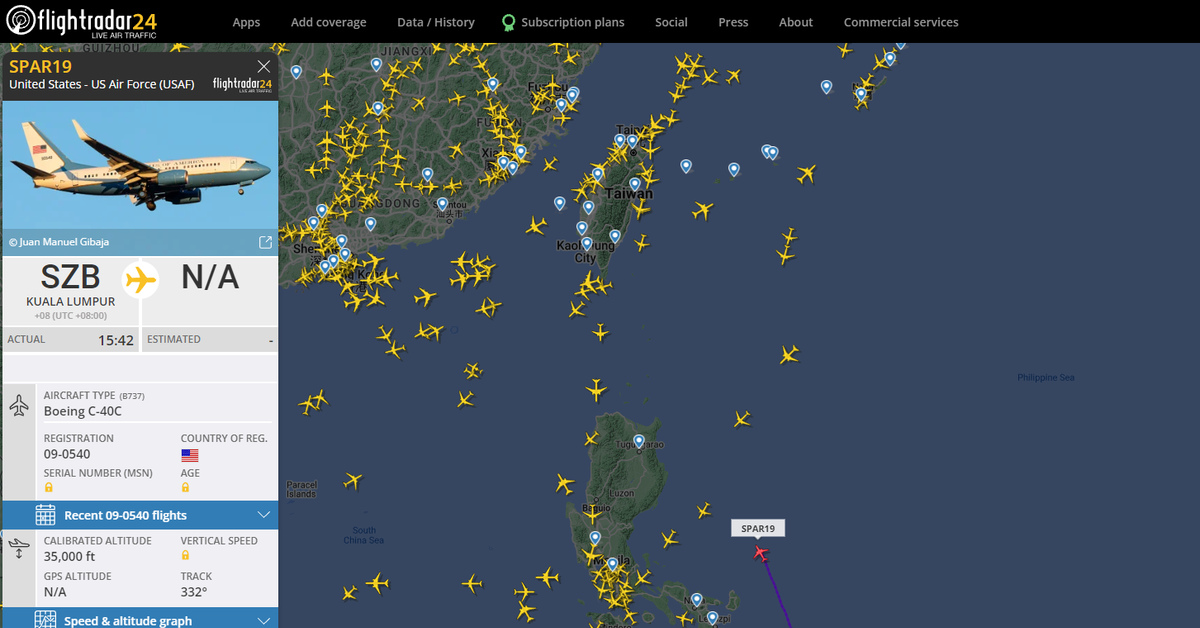Open Commercial services link

click(901, 22)
